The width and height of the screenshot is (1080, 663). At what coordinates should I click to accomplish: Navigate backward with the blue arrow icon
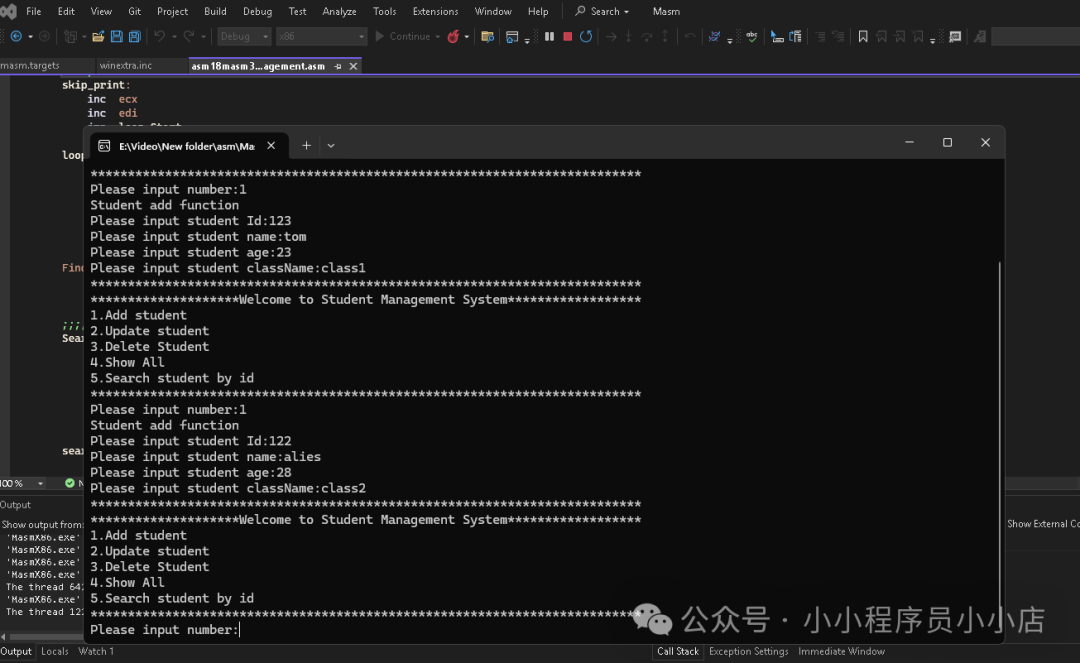pyautogui.click(x=16, y=37)
